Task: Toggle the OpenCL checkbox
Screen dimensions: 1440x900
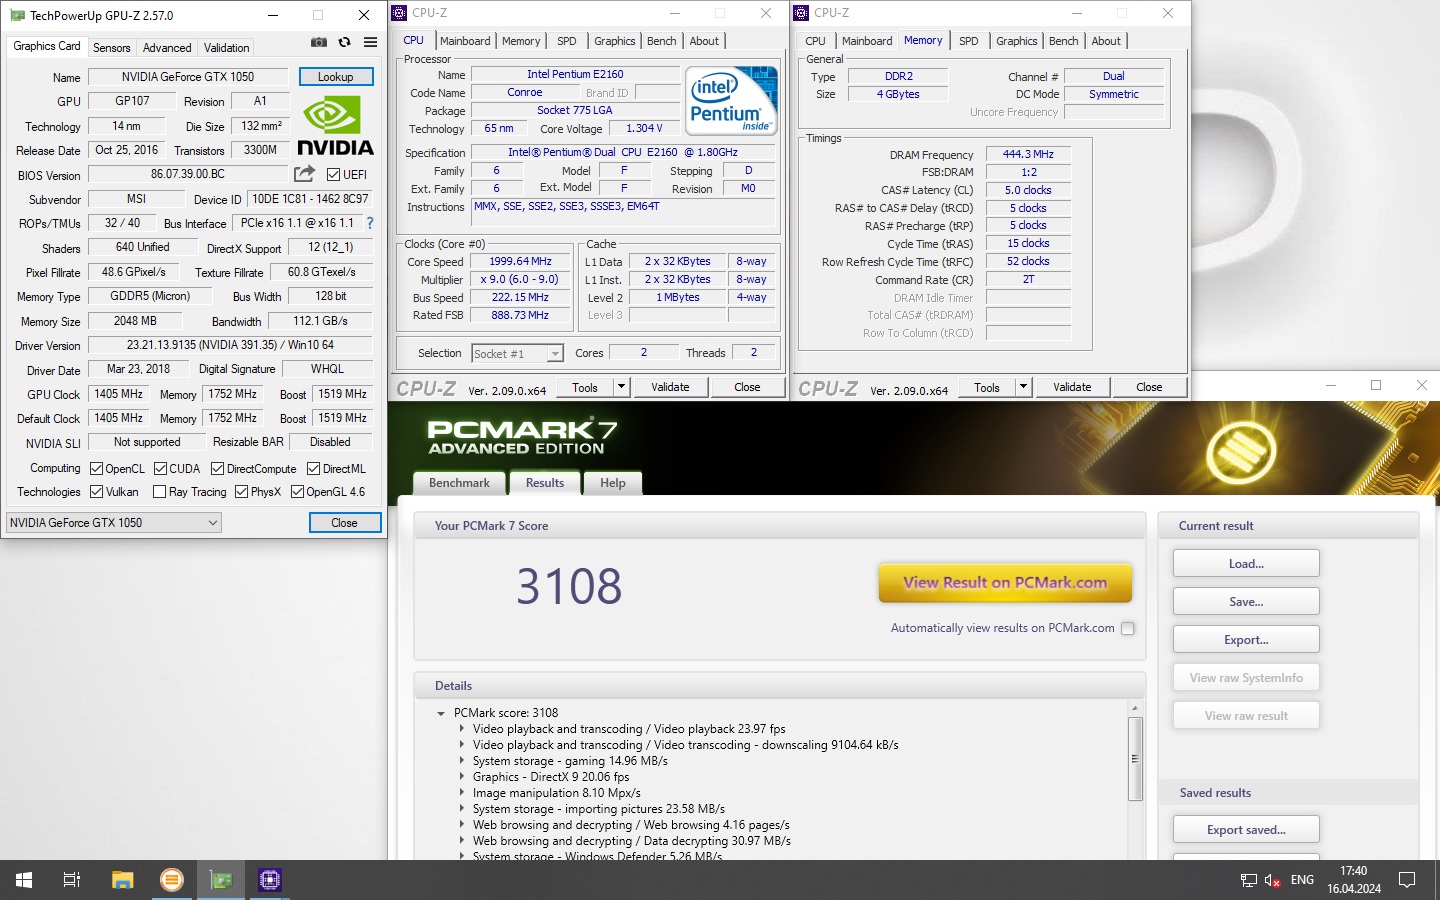Action: coord(97,468)
